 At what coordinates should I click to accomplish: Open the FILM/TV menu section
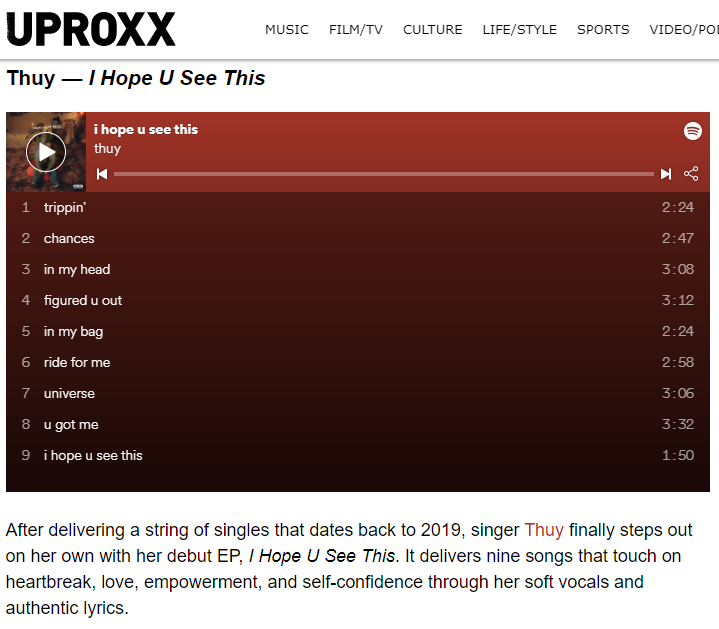tap(356, 30)
